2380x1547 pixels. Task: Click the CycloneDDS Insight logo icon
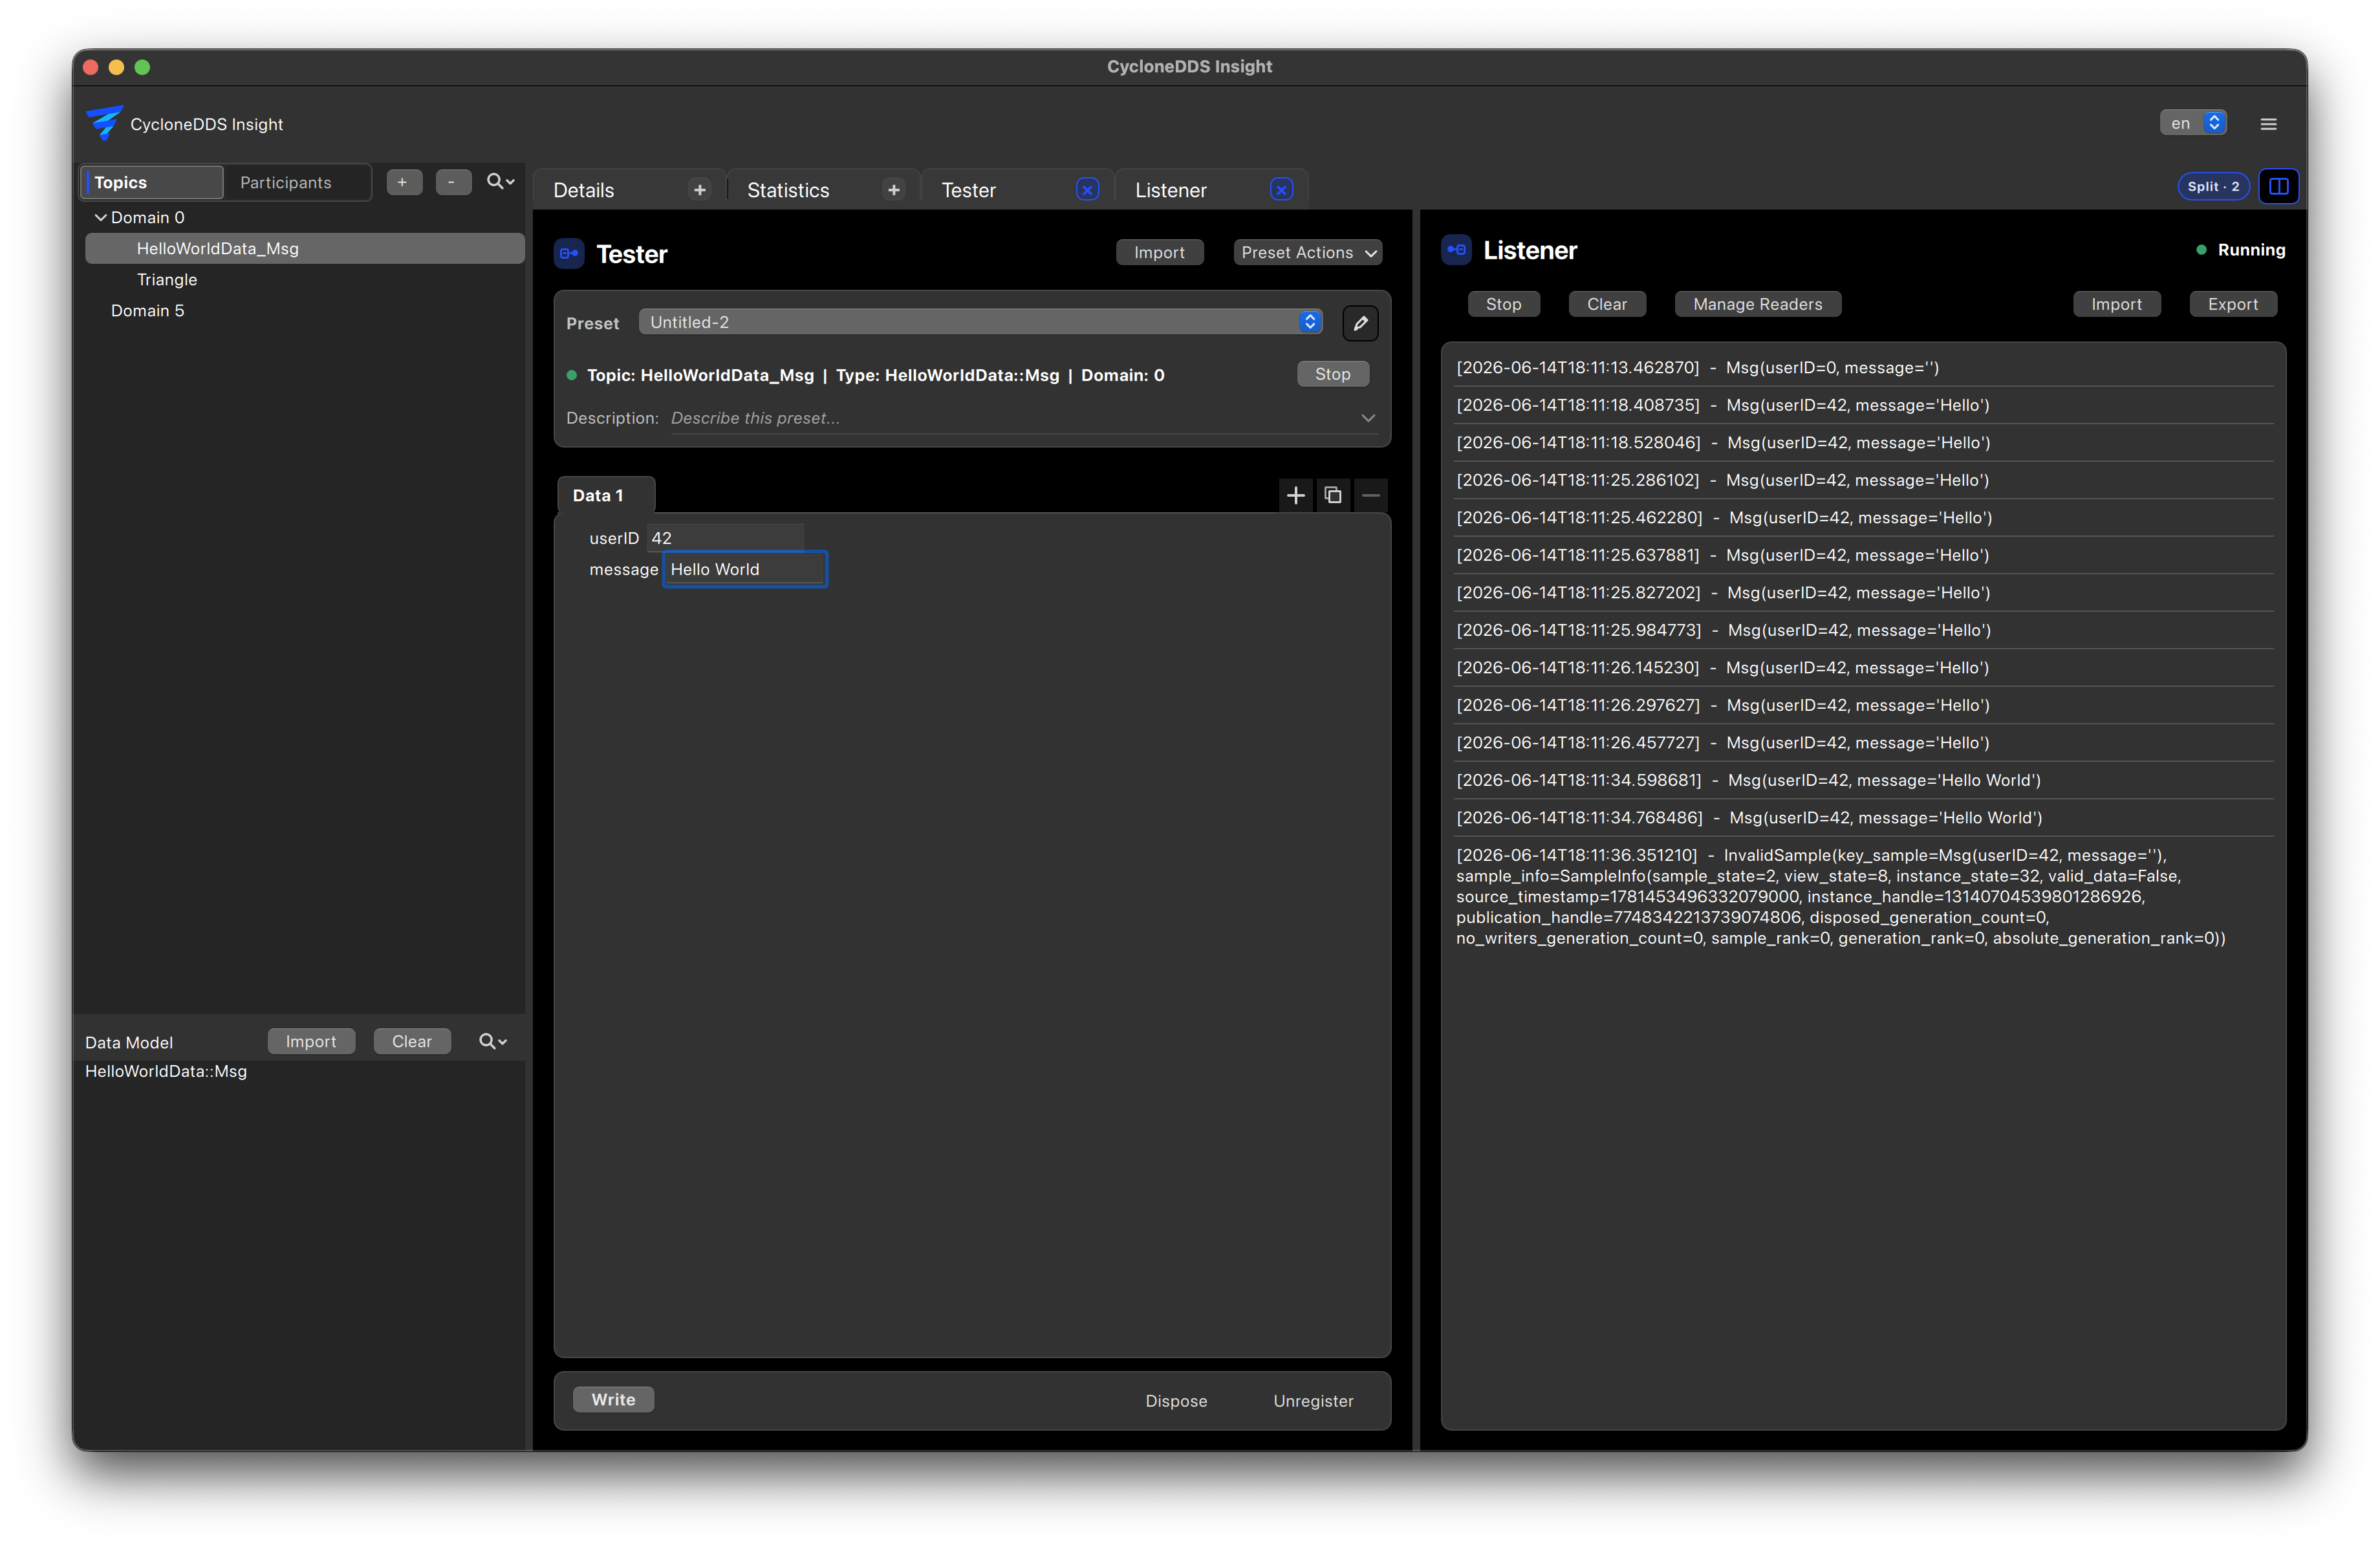coord(104,123)
